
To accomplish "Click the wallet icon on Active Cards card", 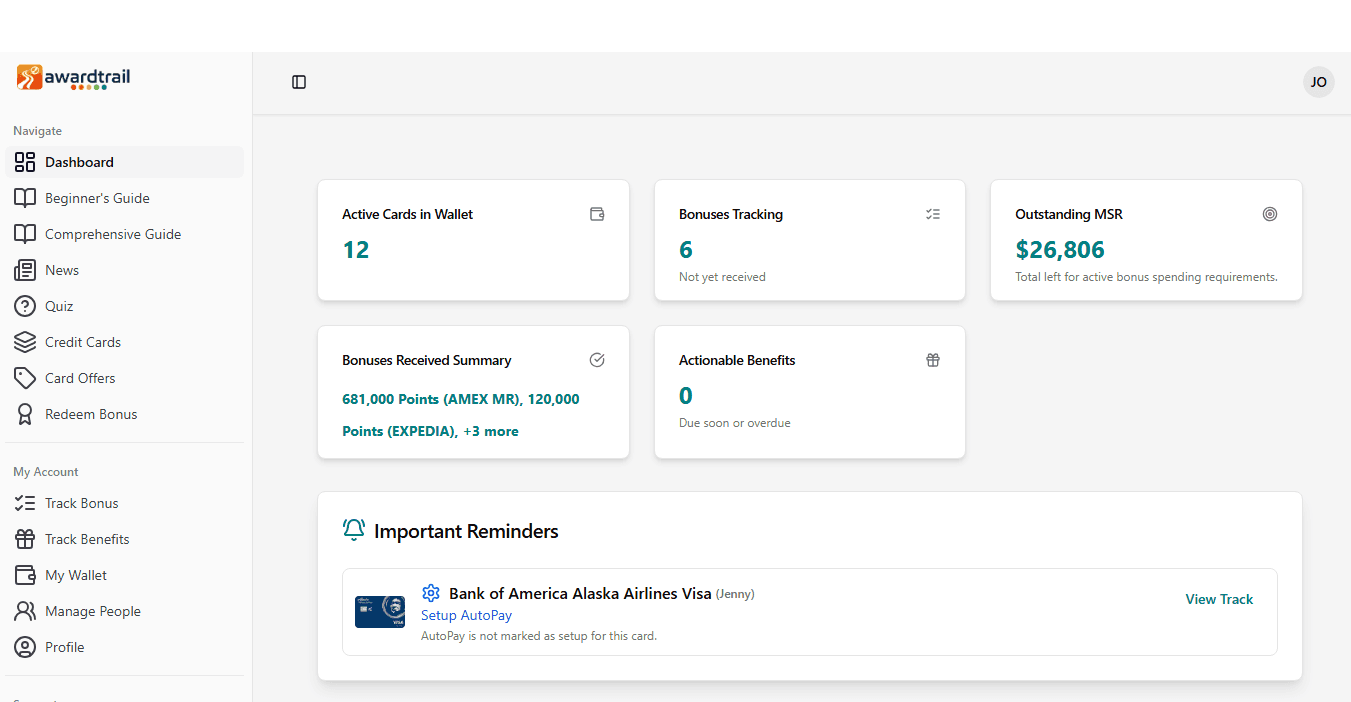I will coord(597,213).
